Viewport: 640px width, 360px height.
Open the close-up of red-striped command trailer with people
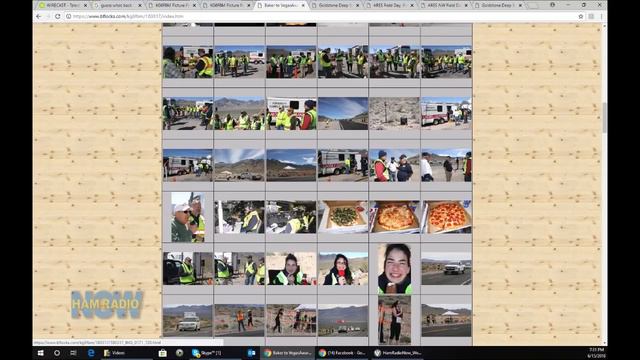(x=291, y=113)
